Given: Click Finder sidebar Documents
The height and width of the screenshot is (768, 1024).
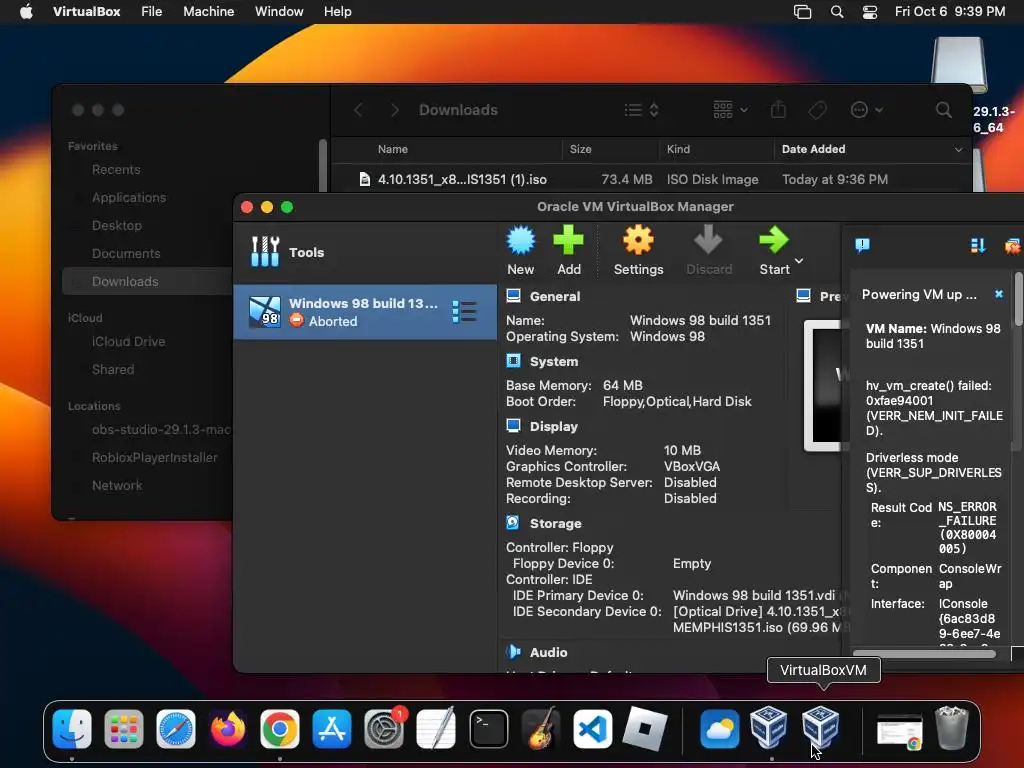Looking at the screenshot, I should tap(126, 253).
